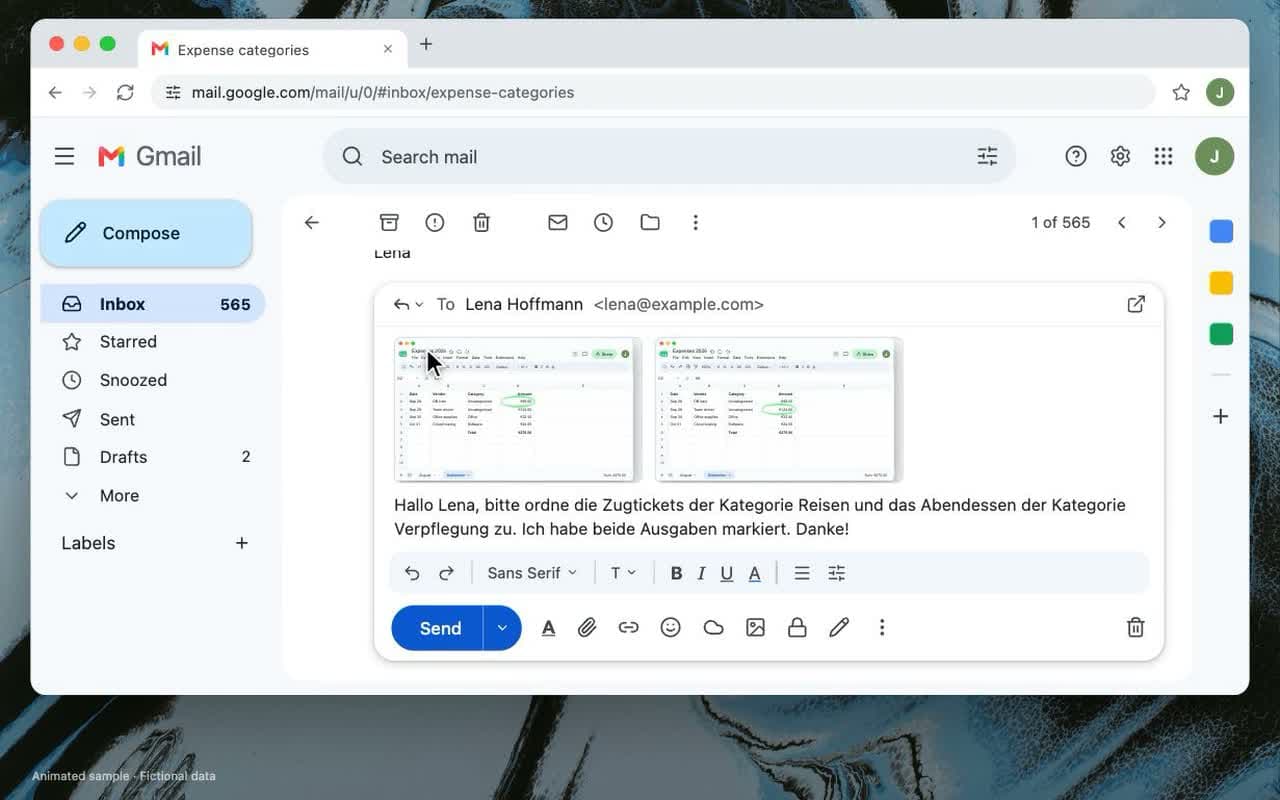The height and width of the screenshot is (800, 1280).
Task: Show search options filter
Action: [x=987, y=156]
